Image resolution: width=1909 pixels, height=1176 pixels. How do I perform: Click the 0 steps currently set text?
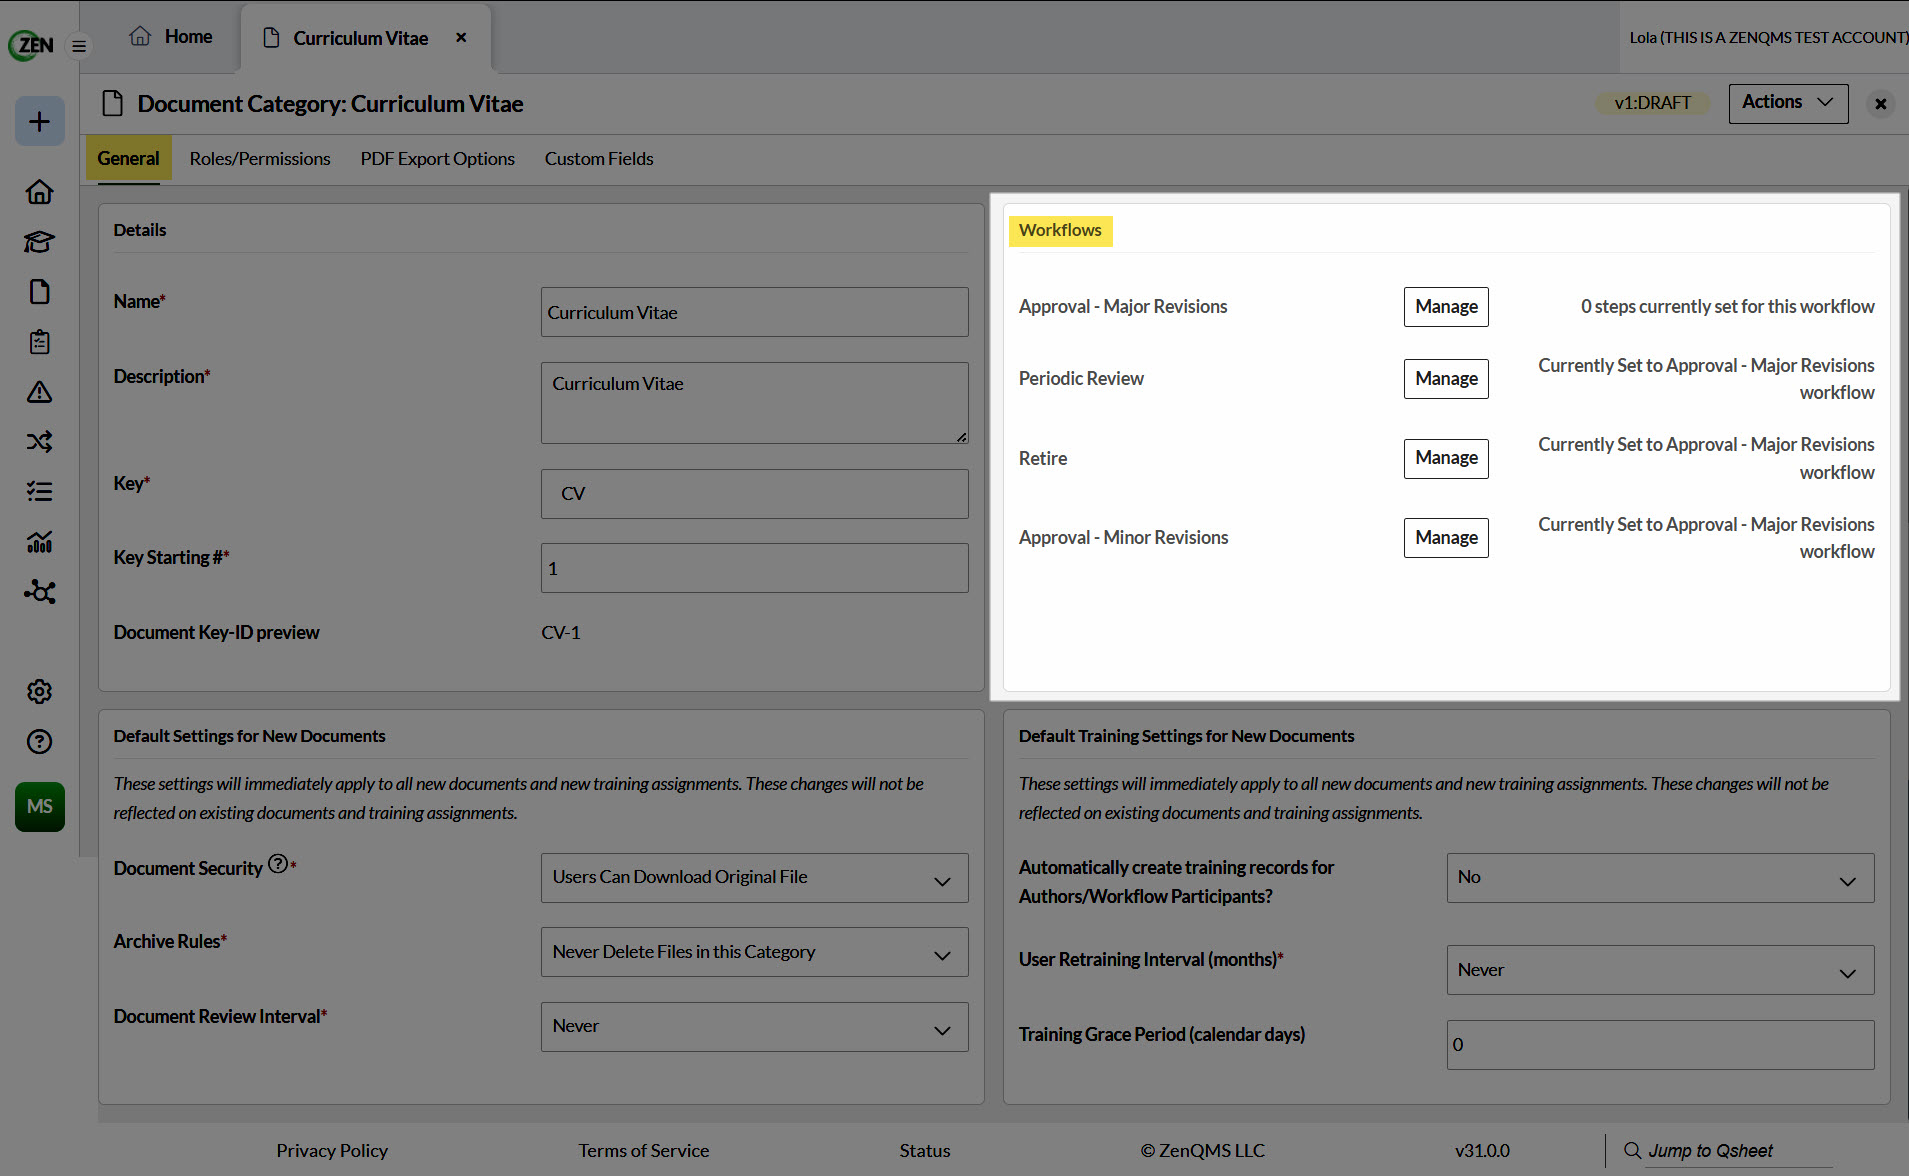coord(1727,307)
